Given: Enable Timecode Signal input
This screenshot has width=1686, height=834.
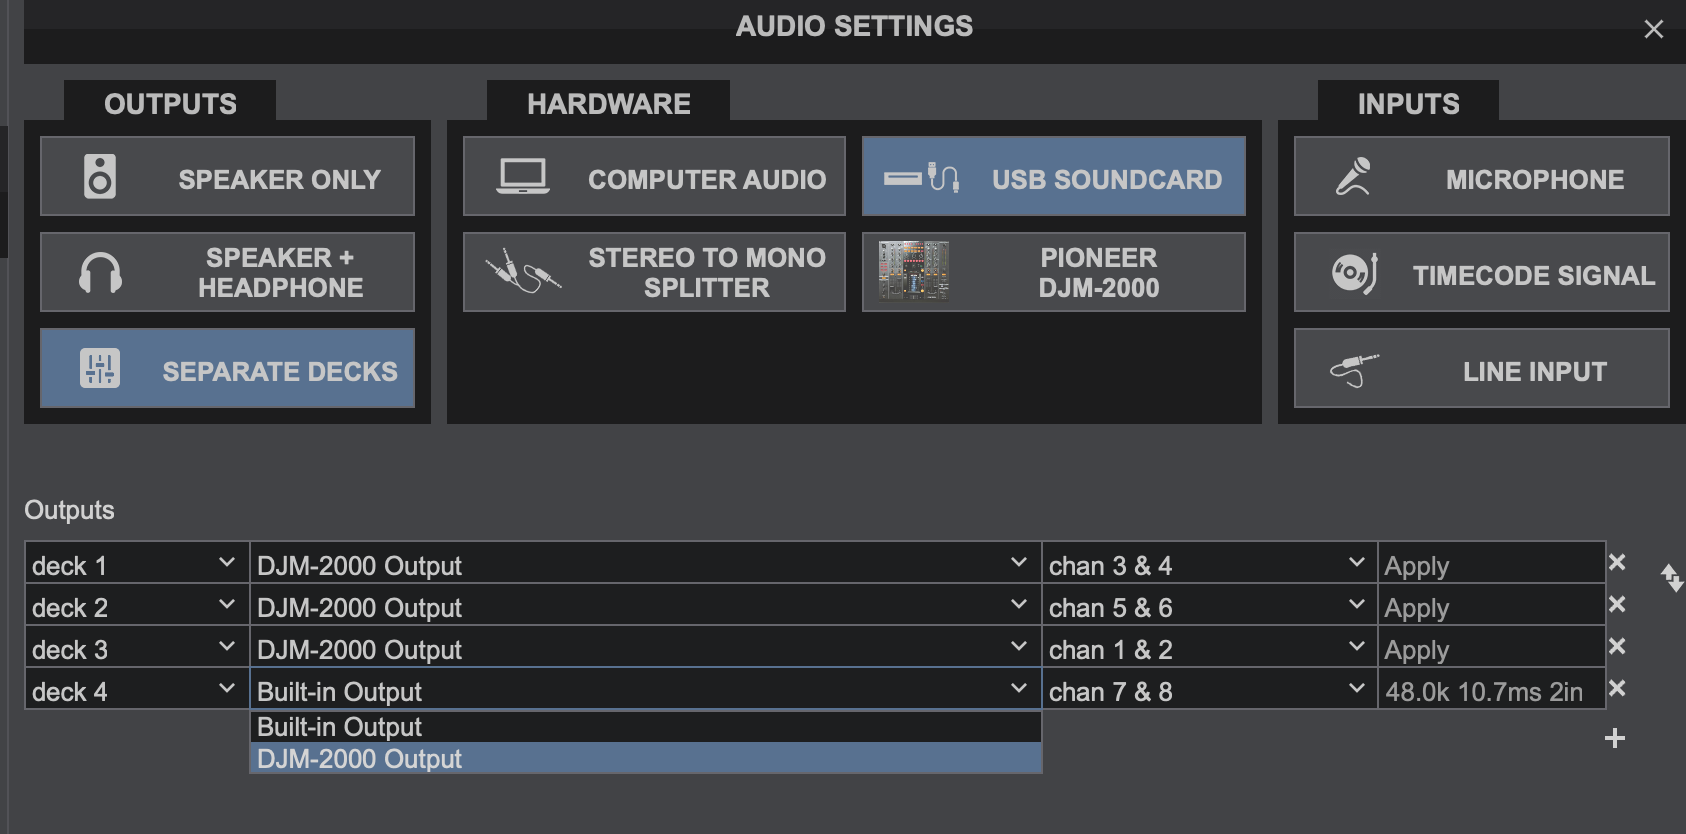Looking at the screenshot, I should click(1482, 272).
